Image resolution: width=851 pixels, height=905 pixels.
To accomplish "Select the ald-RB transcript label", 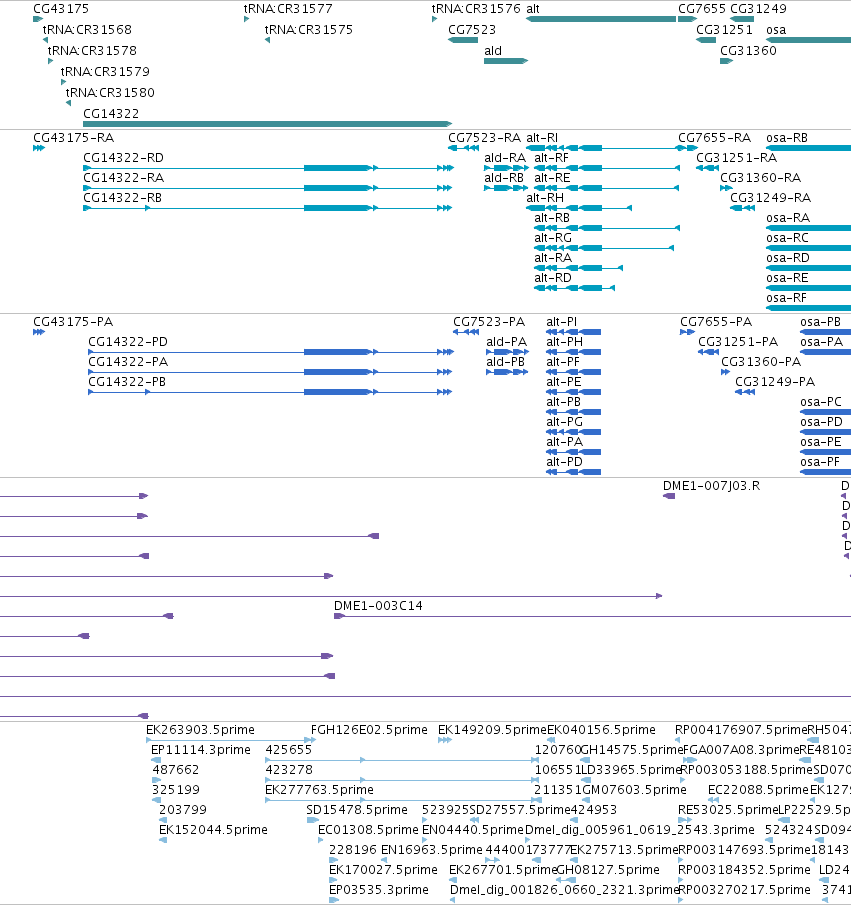I will [504, 178].
